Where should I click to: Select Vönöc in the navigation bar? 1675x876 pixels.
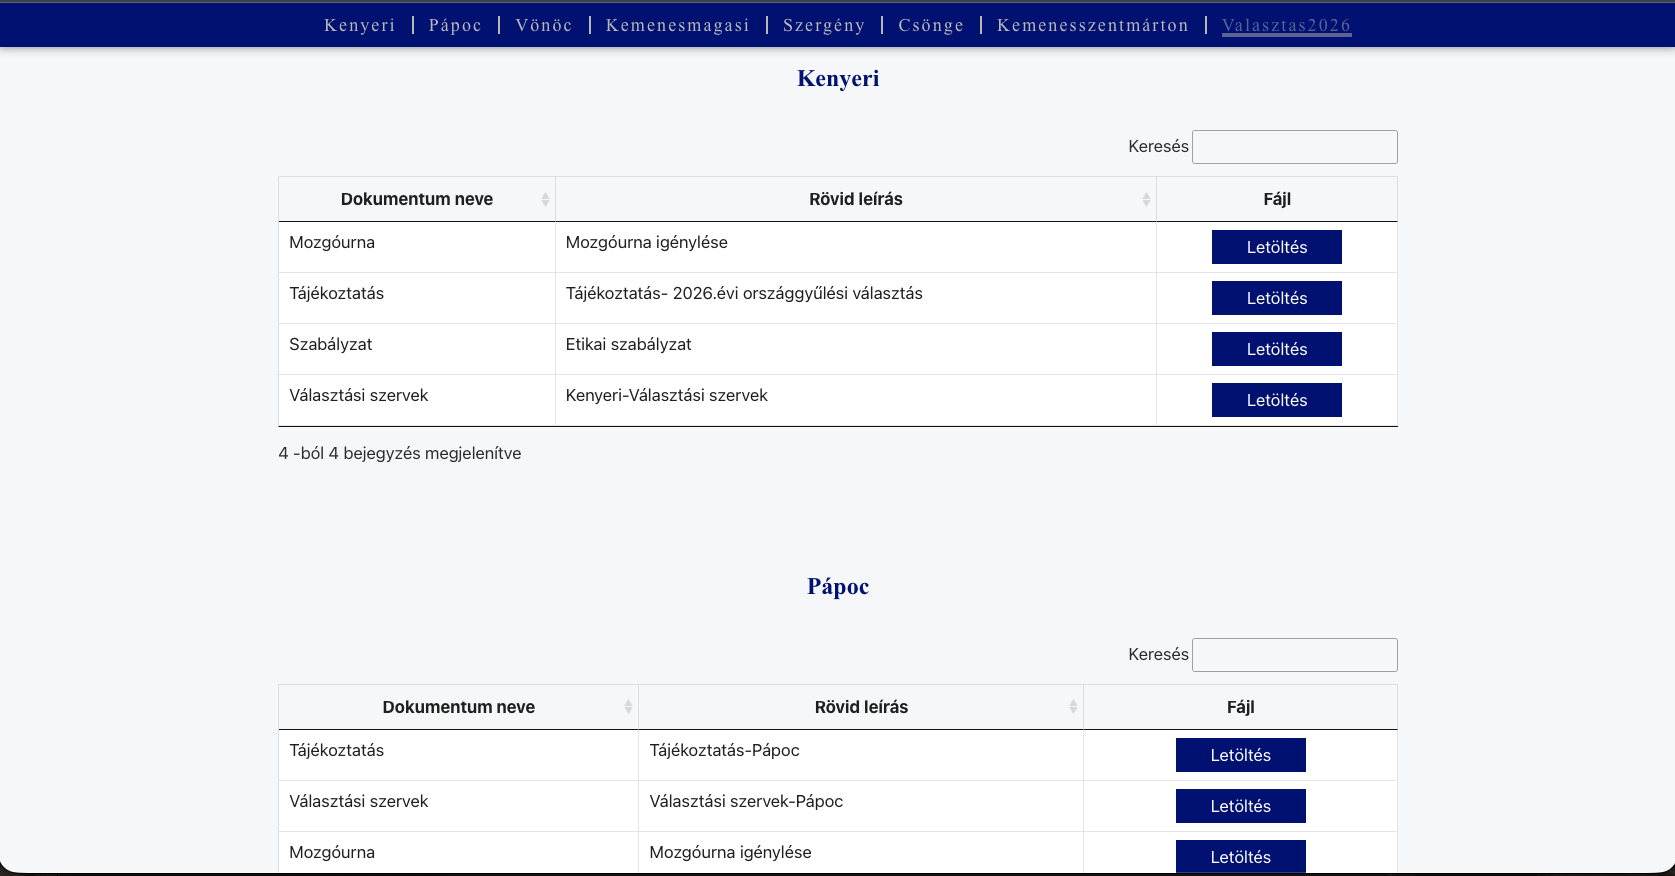544,25
